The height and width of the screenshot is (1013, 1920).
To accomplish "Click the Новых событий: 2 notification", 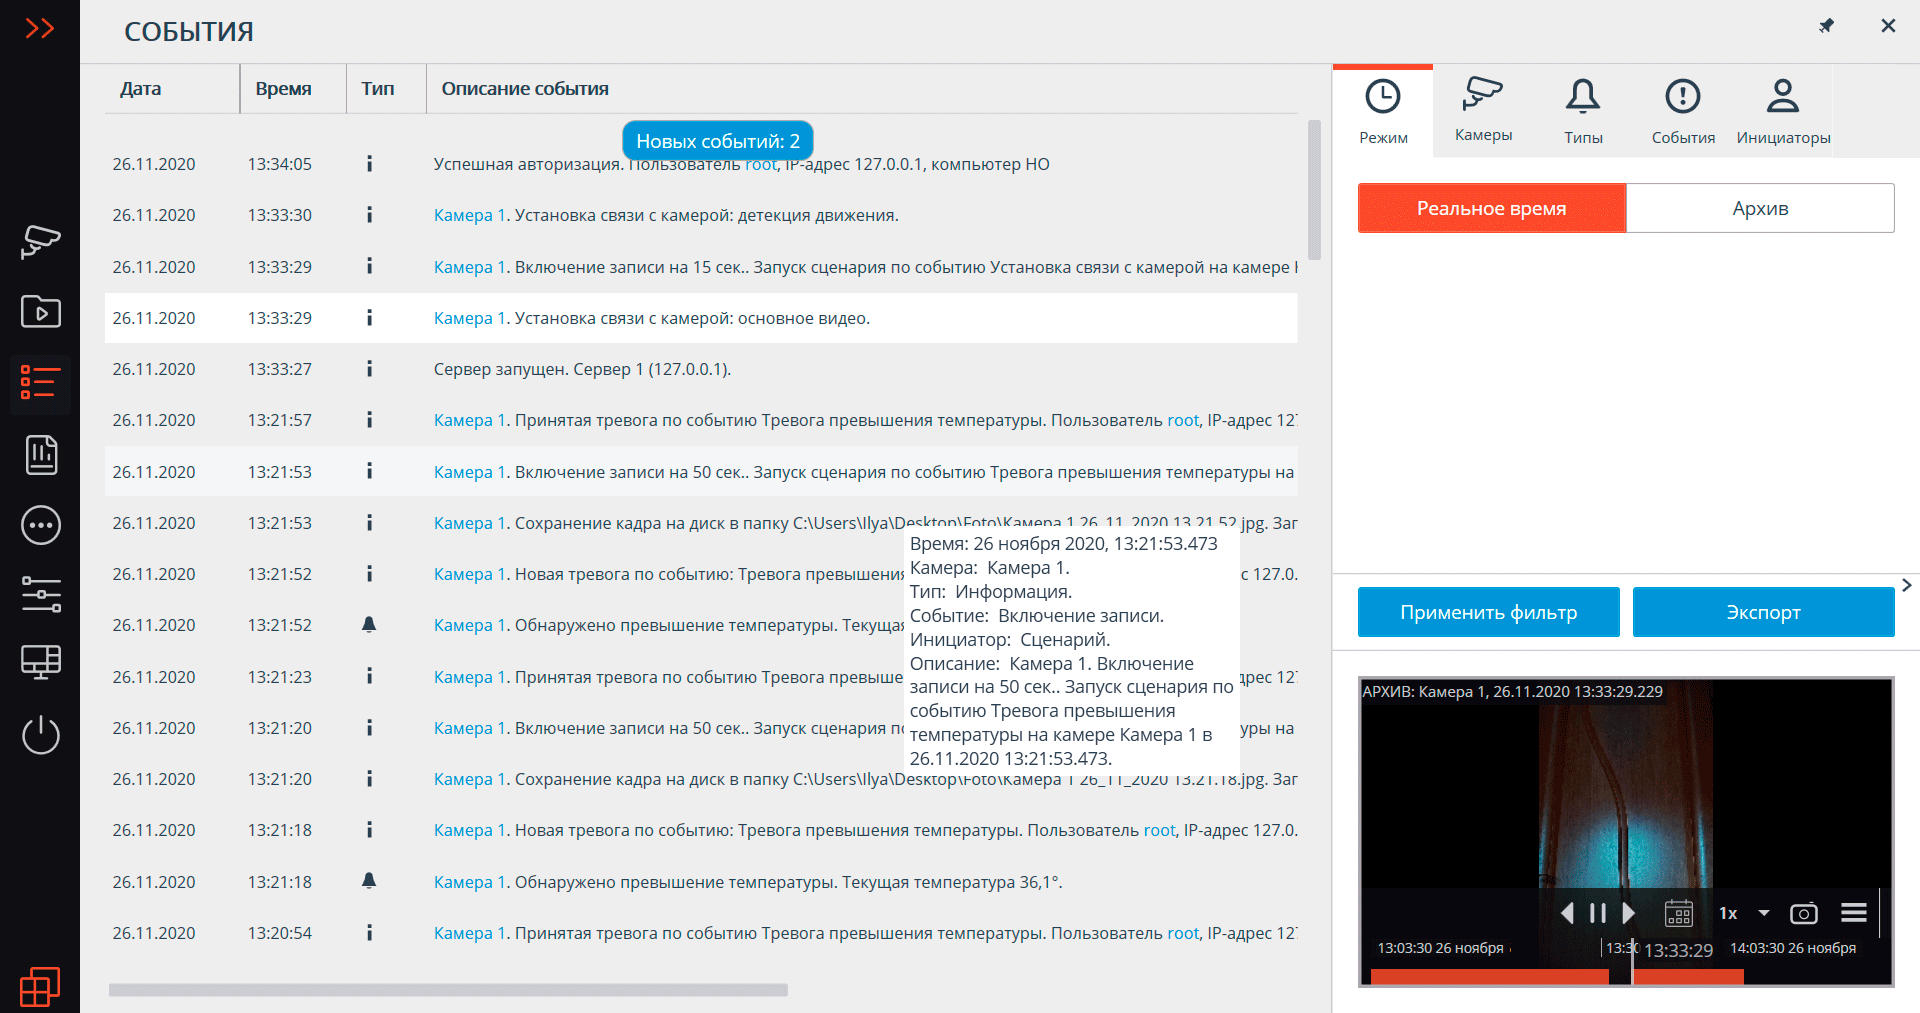I will pyautogui.click(x=718, y=141).
